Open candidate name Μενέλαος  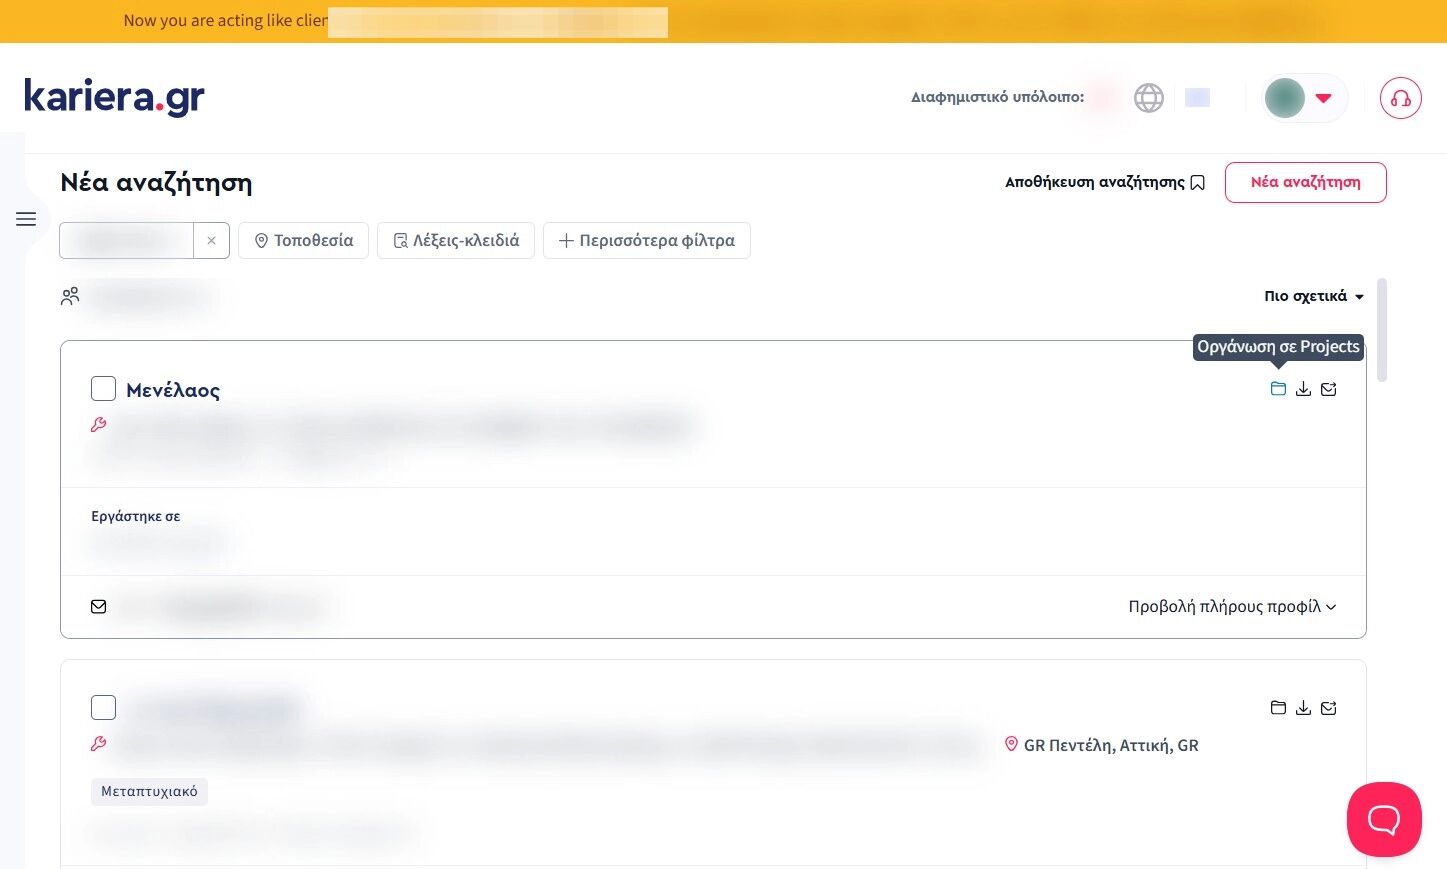(173, 390)
